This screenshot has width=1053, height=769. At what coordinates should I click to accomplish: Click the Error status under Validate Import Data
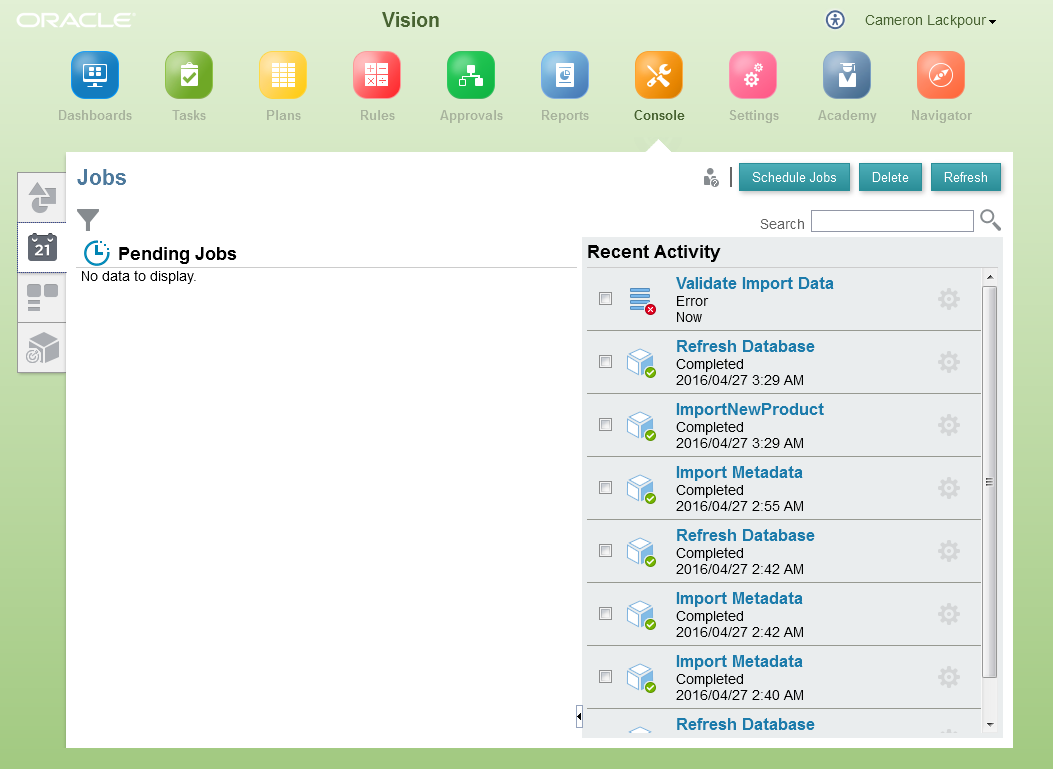click(692, 301)
